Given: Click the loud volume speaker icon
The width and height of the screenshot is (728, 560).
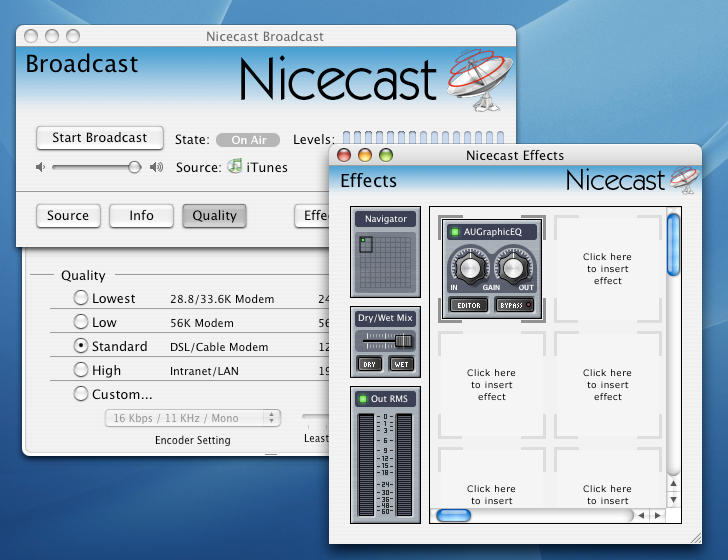Looking at the screenshot, I should point(156,167).
